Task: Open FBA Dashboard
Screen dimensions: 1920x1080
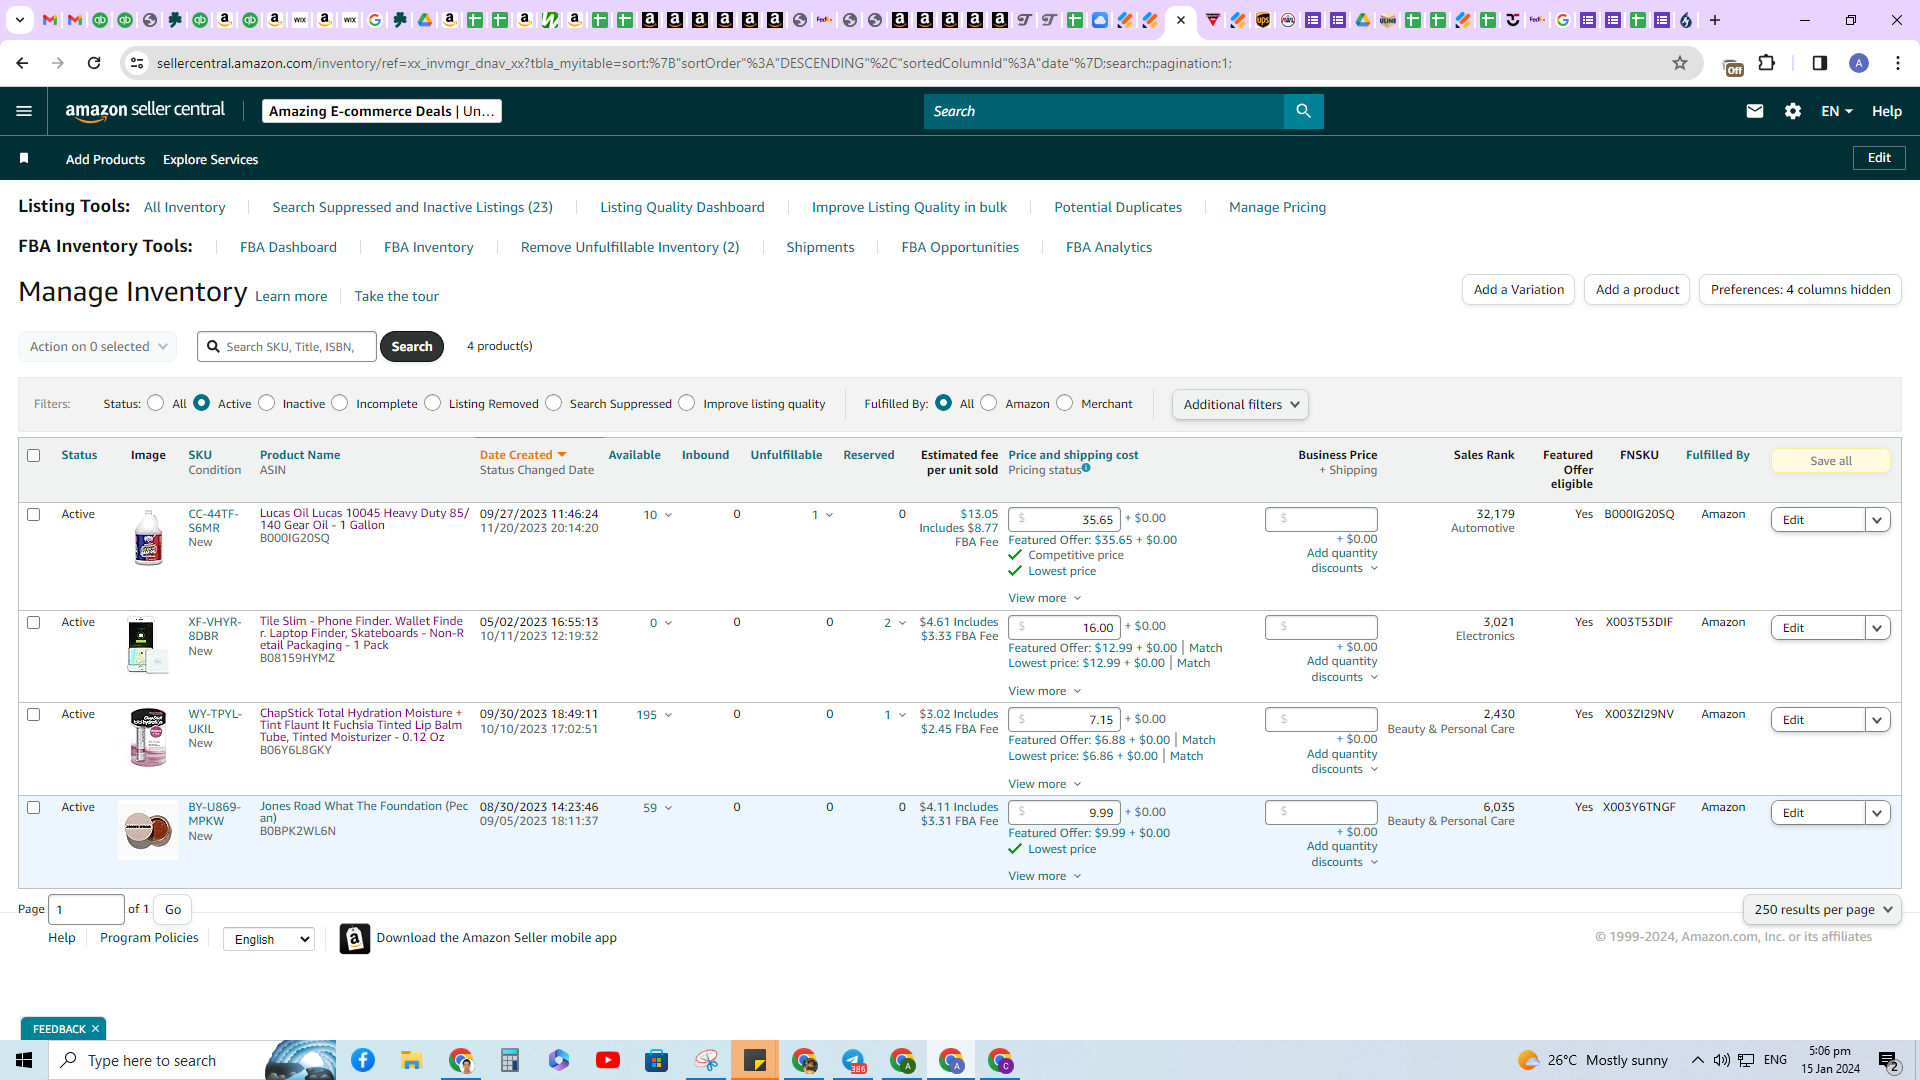Action: coord(288,248)
